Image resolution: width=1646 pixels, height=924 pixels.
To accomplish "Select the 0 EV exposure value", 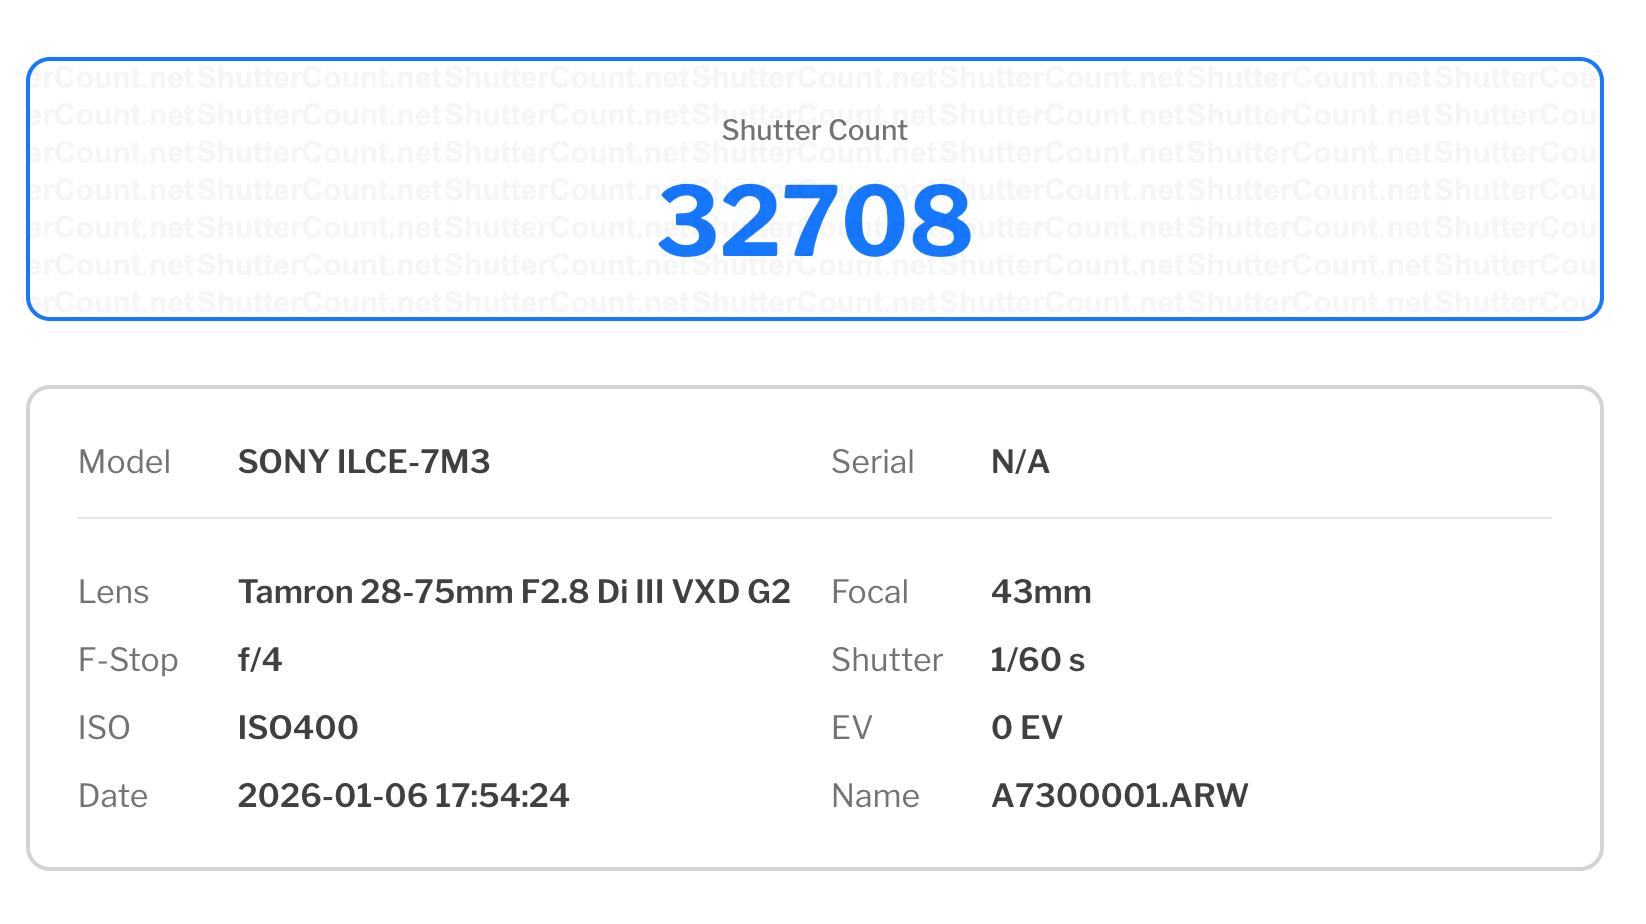I will (x=1026, y=728).
